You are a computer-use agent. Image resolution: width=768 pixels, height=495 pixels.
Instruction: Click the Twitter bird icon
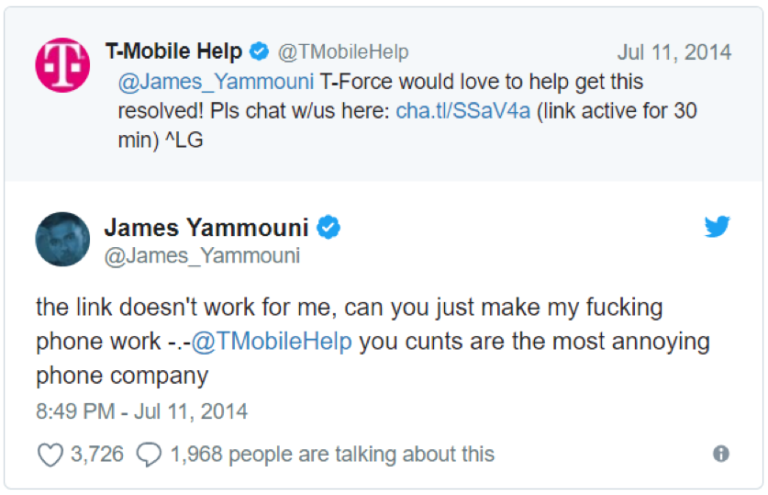point(716,227)
